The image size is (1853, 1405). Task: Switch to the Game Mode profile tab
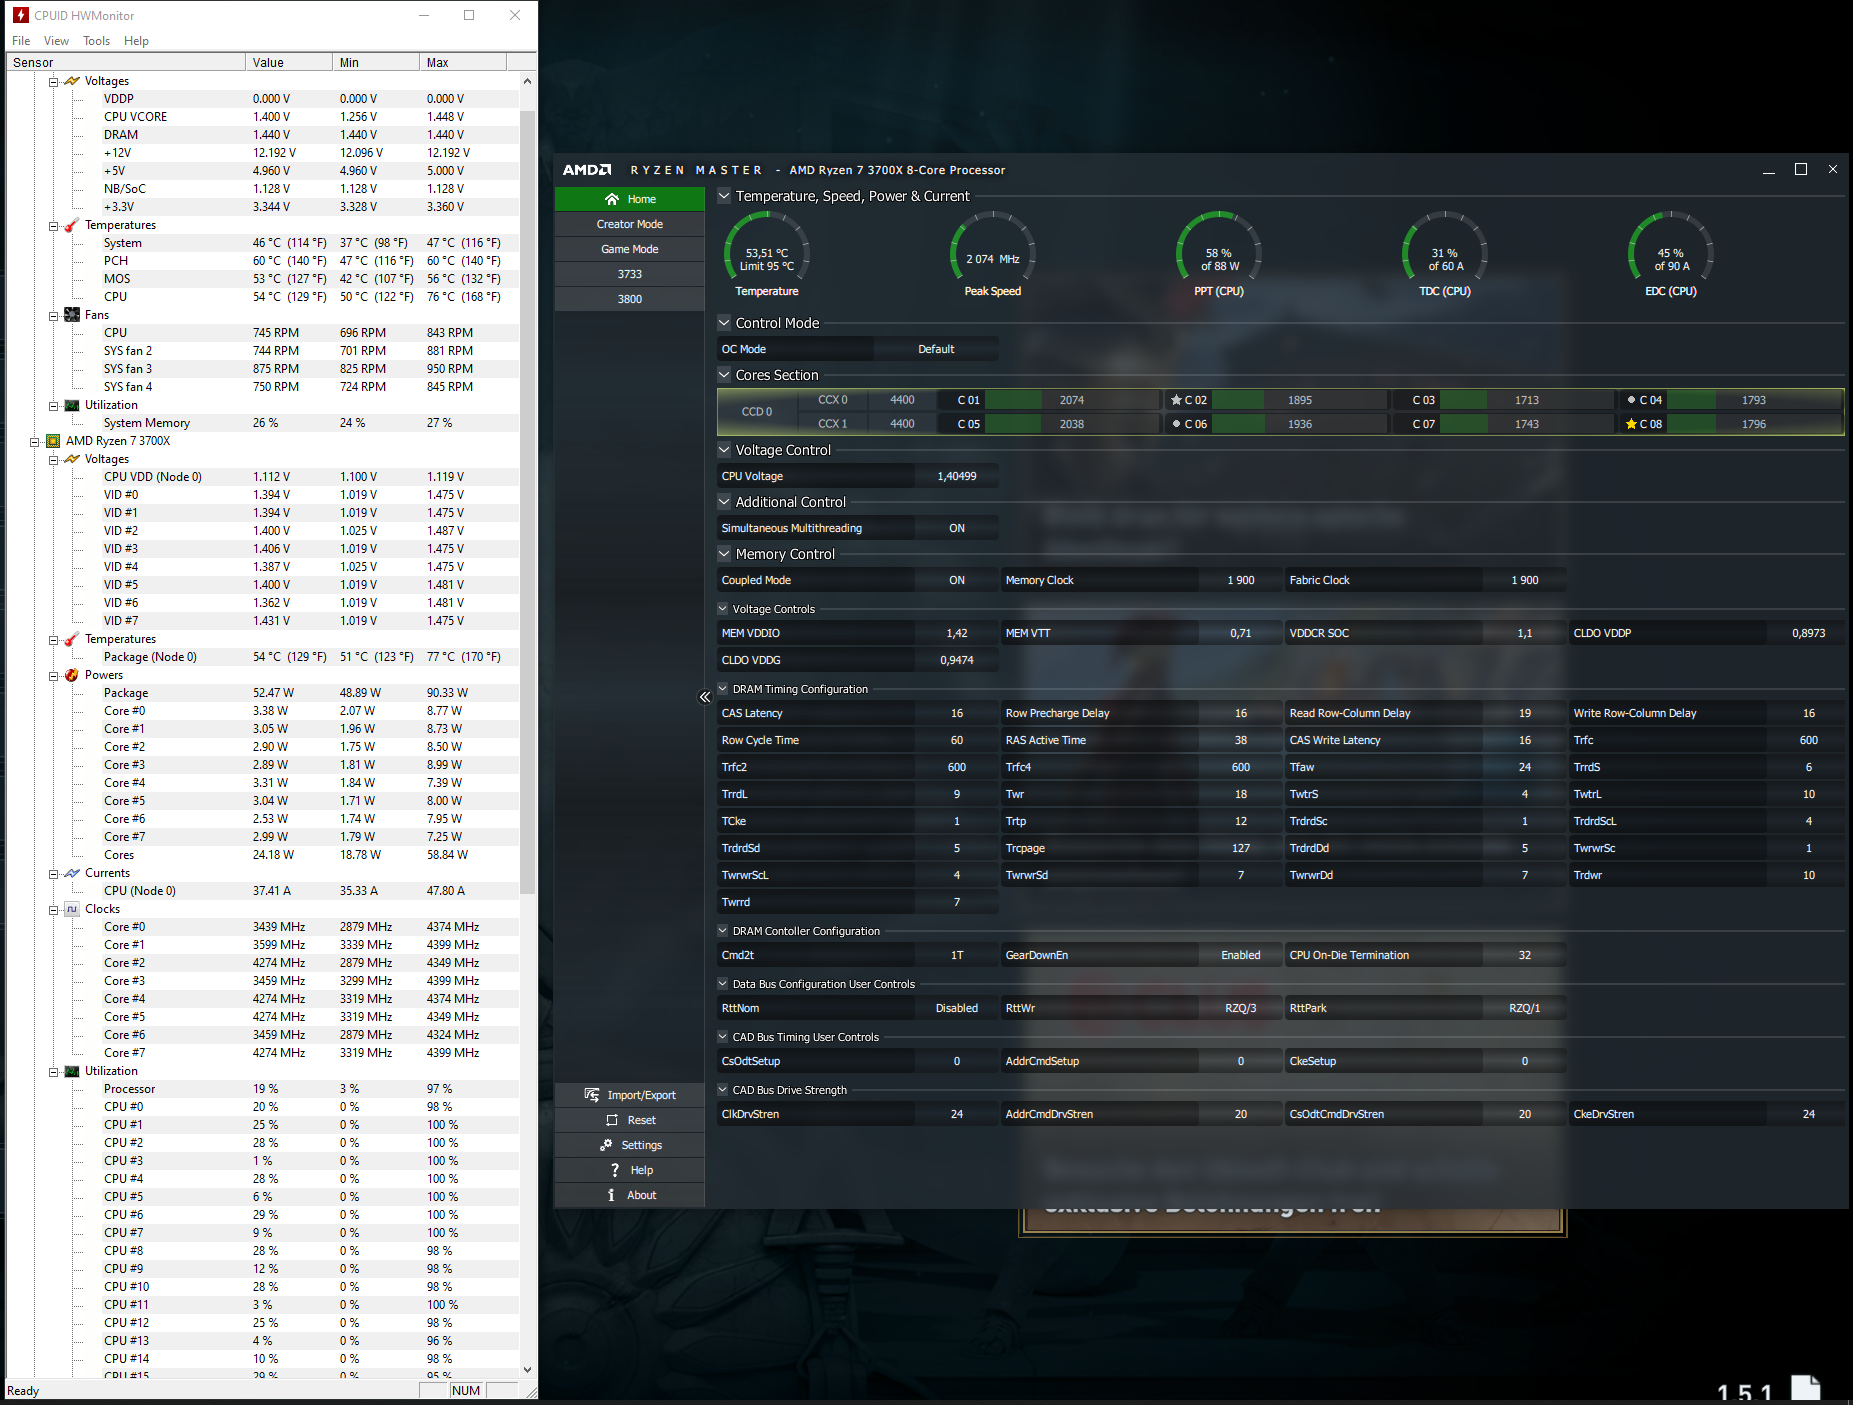(630, 249)
